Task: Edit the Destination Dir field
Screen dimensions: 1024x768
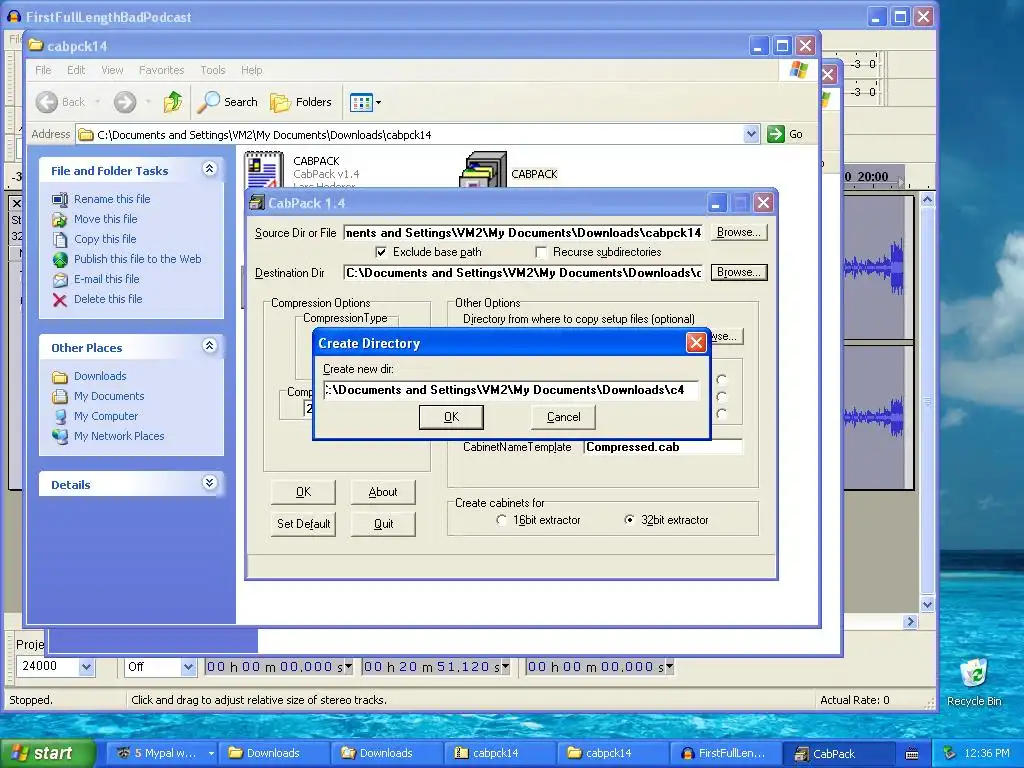Action: 523,272
